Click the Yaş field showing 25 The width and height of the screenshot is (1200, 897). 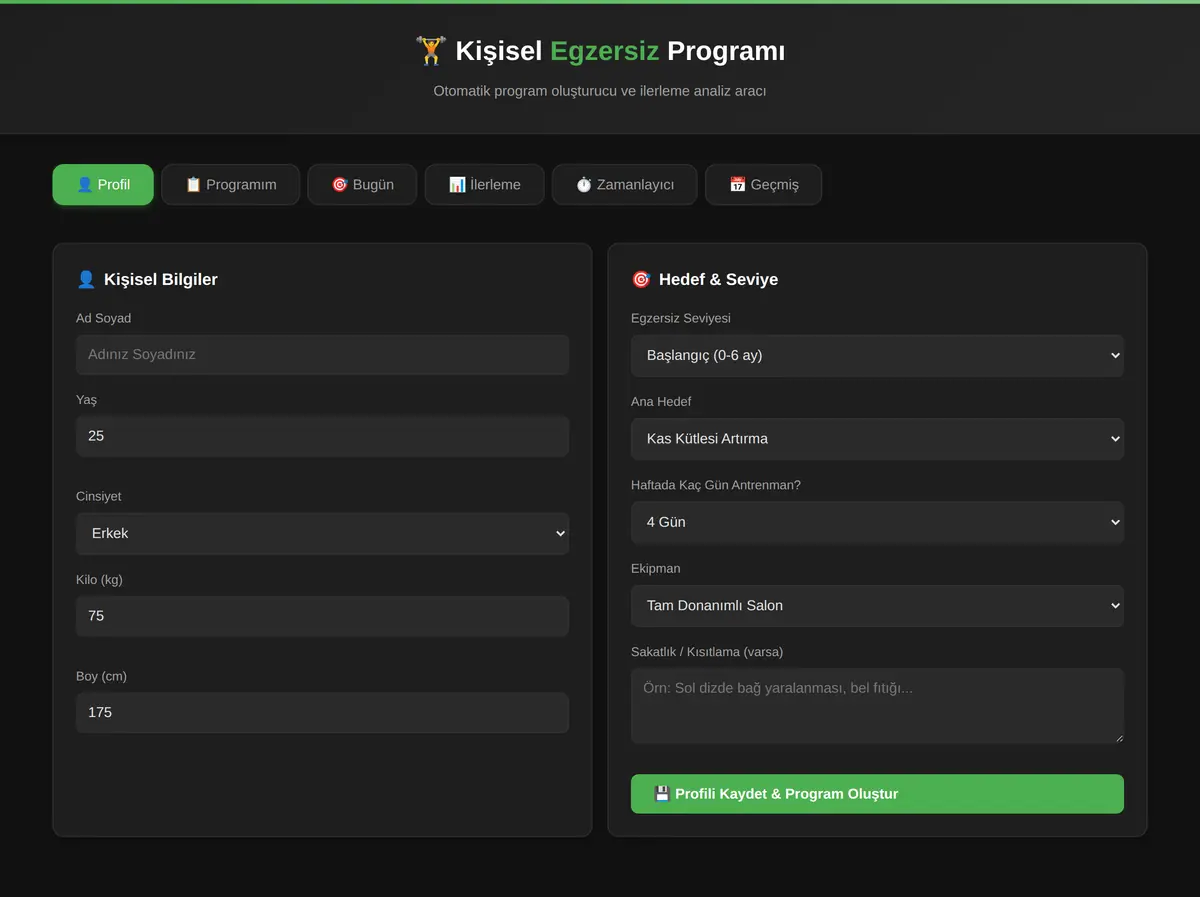click(322, 436)
